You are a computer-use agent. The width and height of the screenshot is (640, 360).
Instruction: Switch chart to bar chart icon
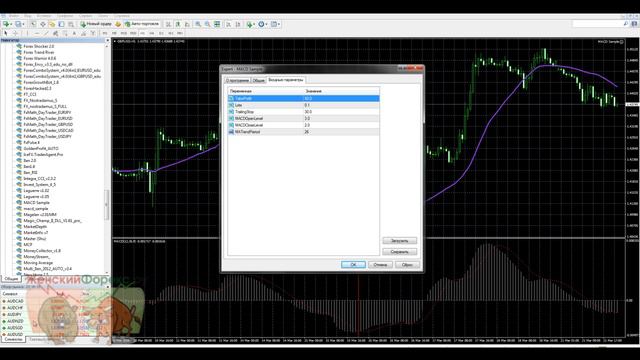168,24
